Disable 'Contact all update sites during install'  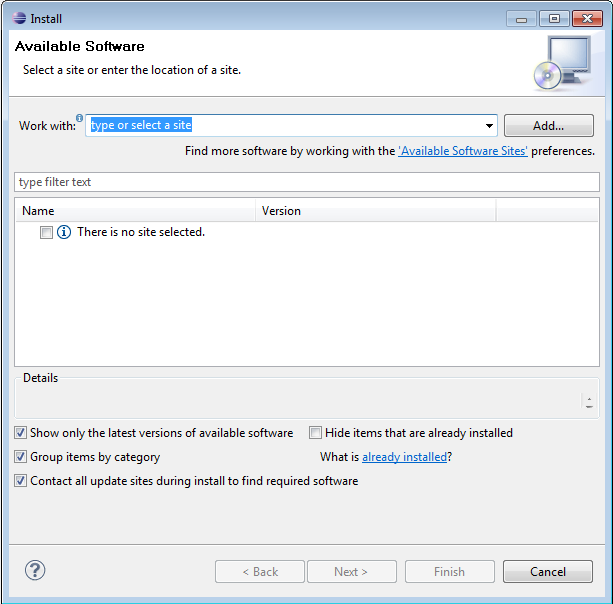tap(21, 481)
